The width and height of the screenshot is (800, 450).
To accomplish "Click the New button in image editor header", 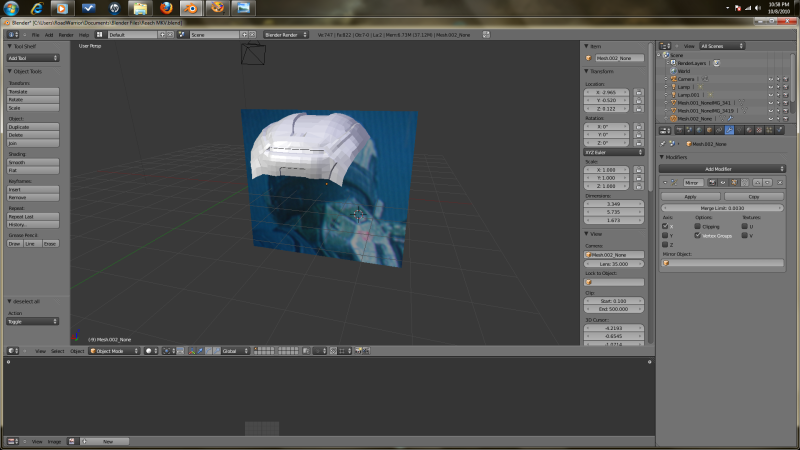I will tap(108, 441).
